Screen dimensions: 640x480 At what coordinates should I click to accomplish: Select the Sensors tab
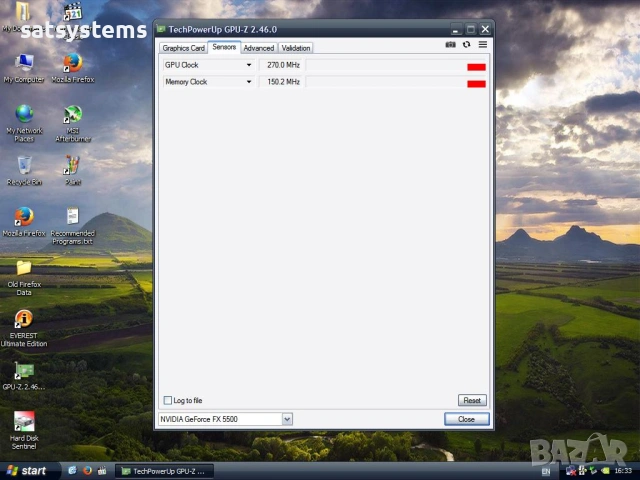(224, 47)
